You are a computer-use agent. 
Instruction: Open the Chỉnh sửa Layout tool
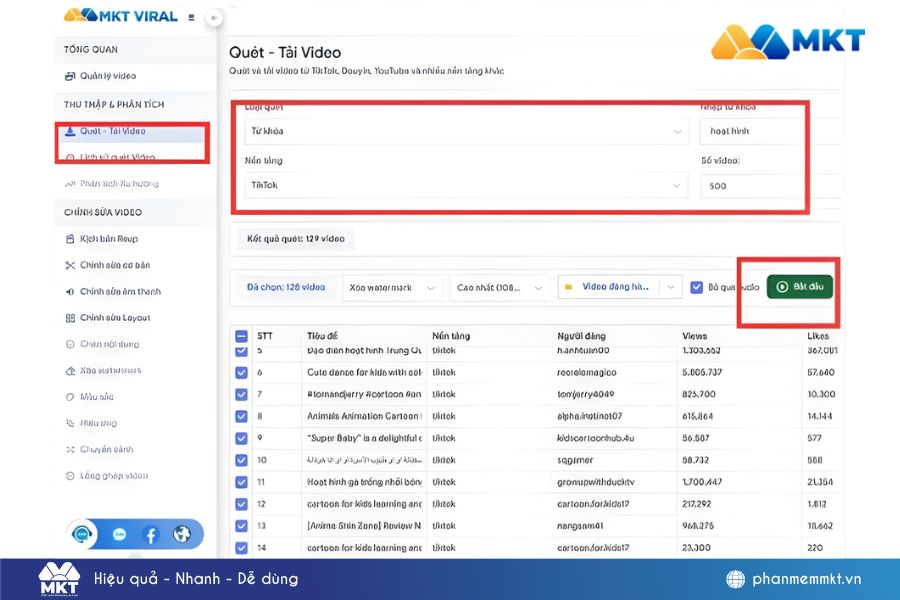click(107, 317)
